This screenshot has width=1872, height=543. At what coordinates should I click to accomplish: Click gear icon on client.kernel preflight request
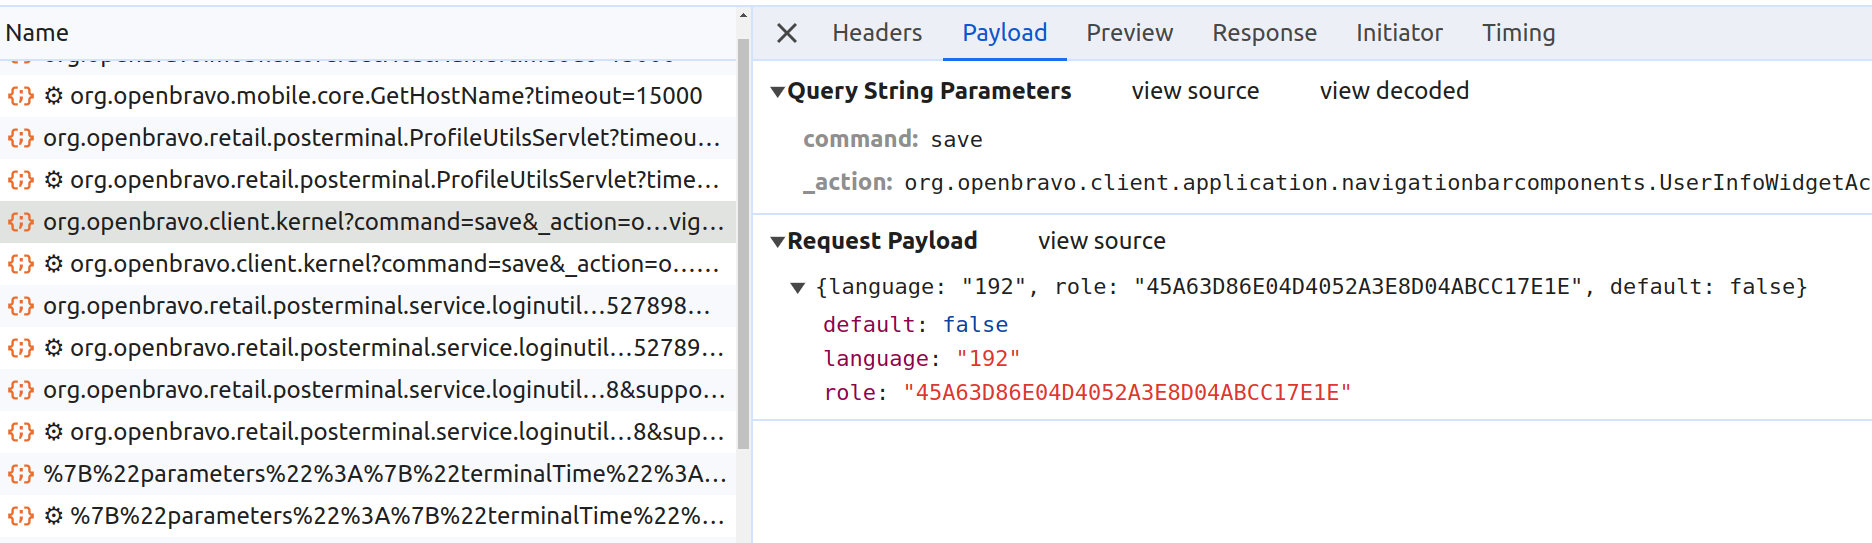coord(54,264)
